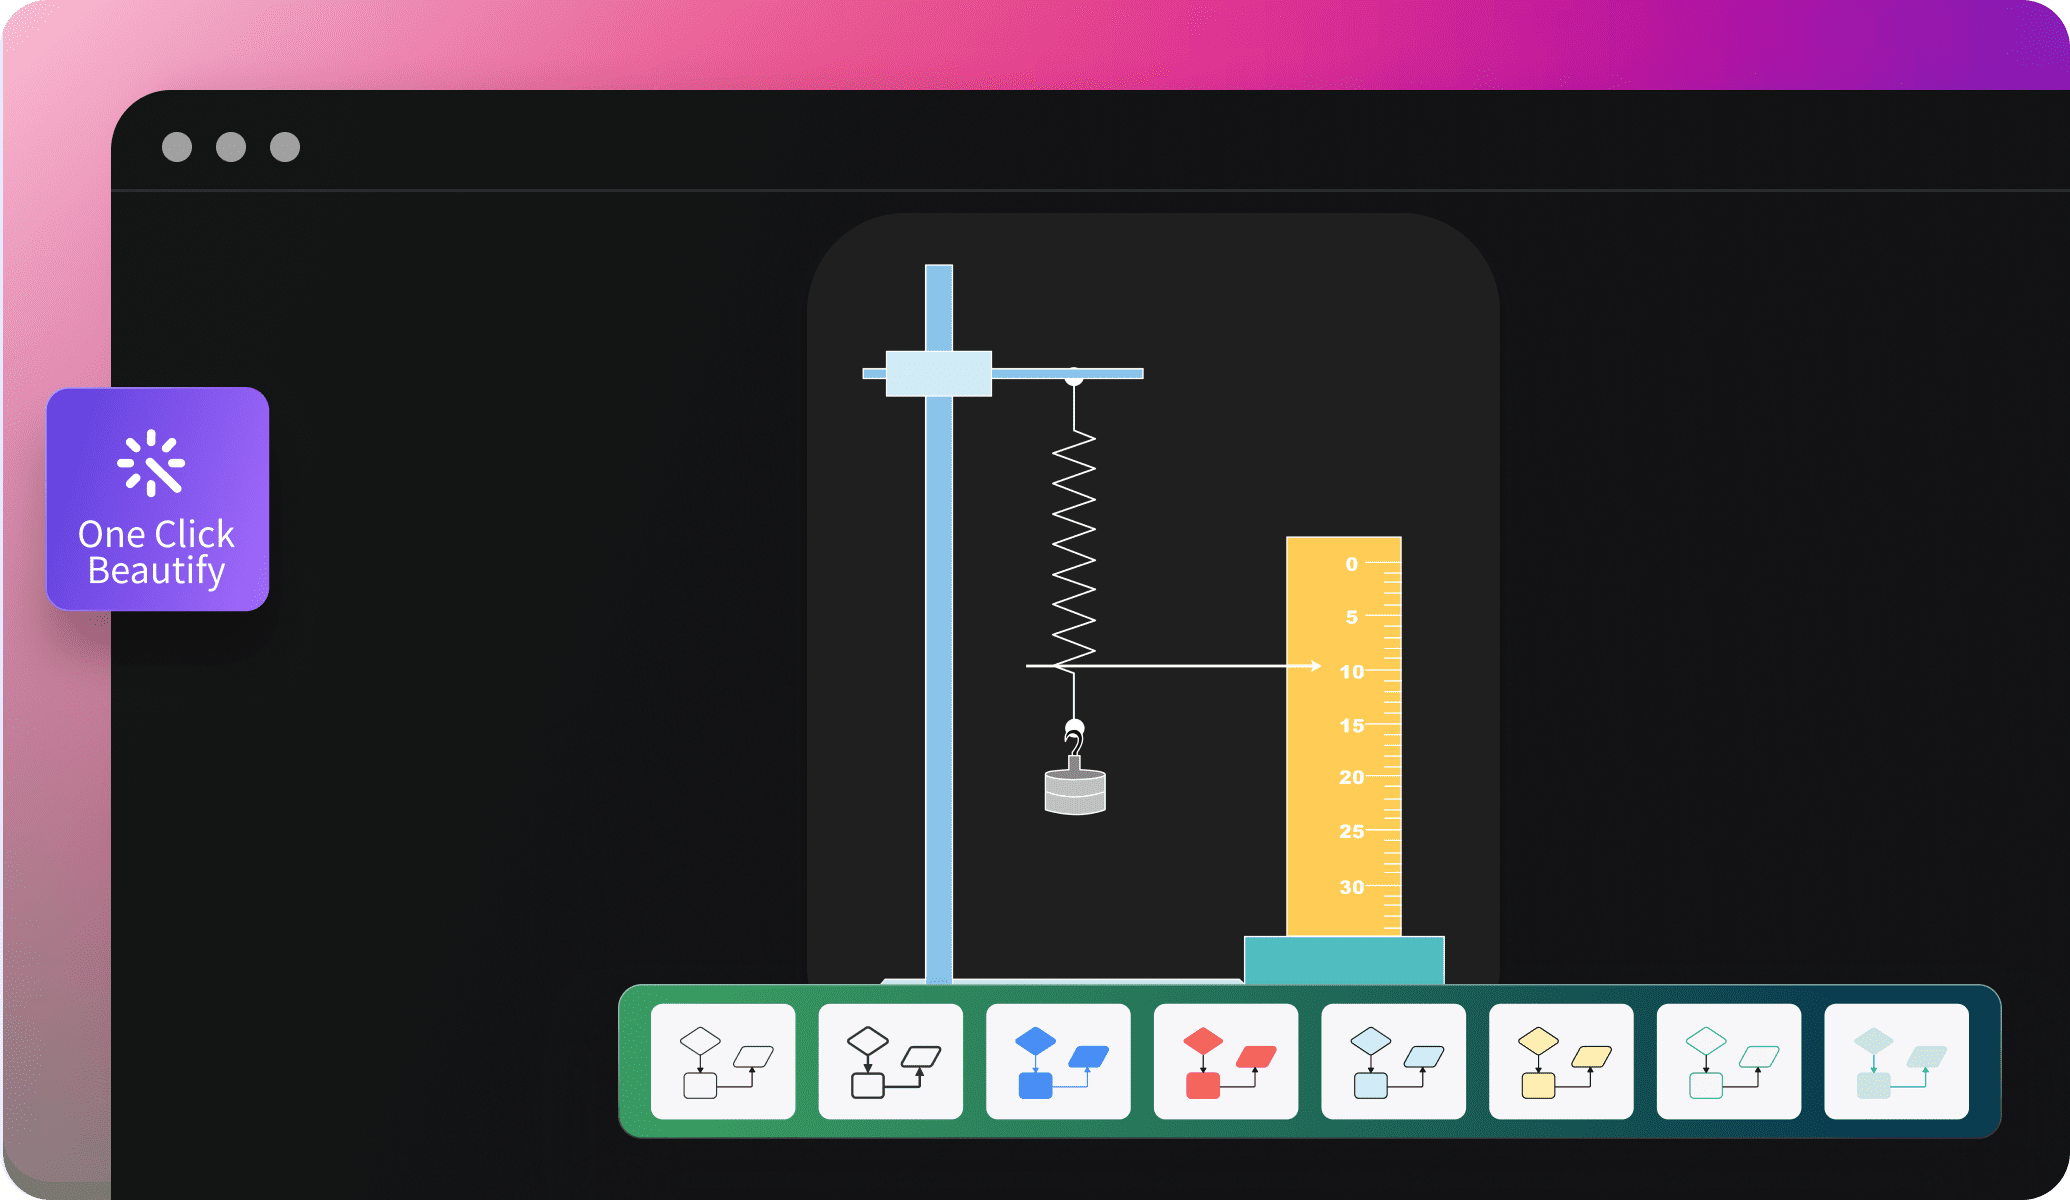Click the '20' mark on the ruler

(1352, 777)
